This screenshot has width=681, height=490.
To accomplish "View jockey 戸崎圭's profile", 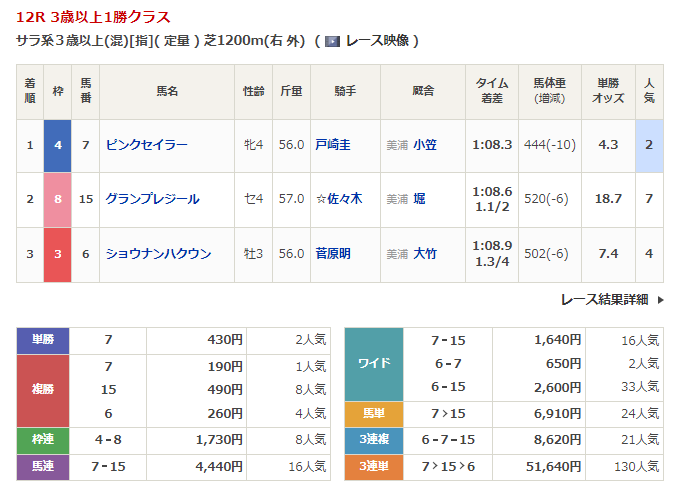I will click(332, 145).
